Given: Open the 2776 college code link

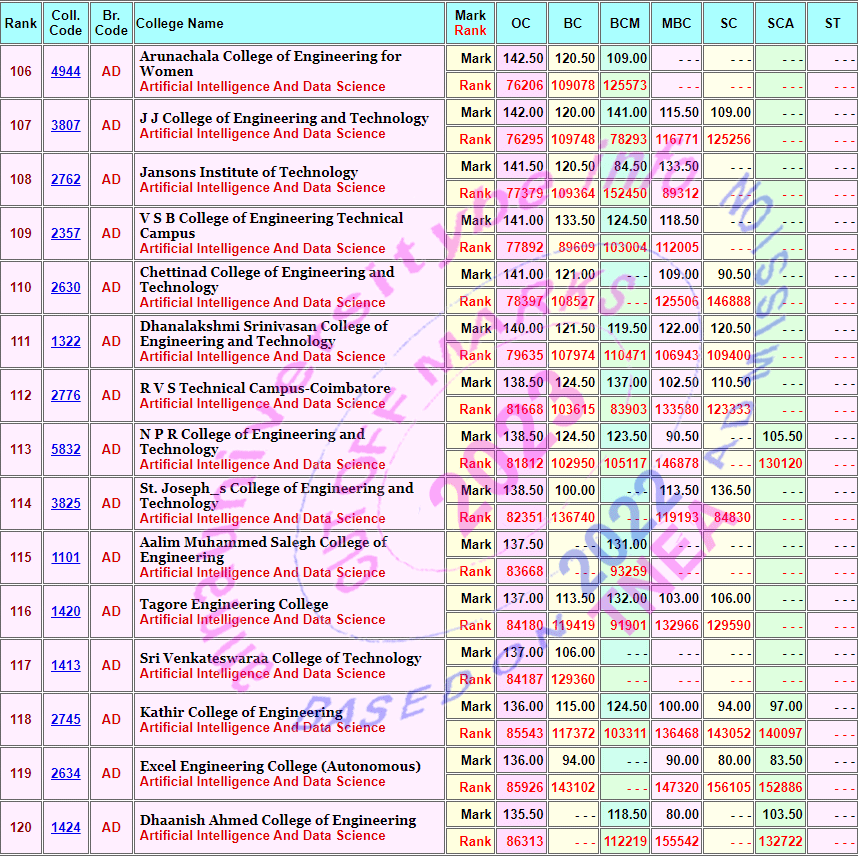Looking at the screenshot, I should tap(66, 396).
